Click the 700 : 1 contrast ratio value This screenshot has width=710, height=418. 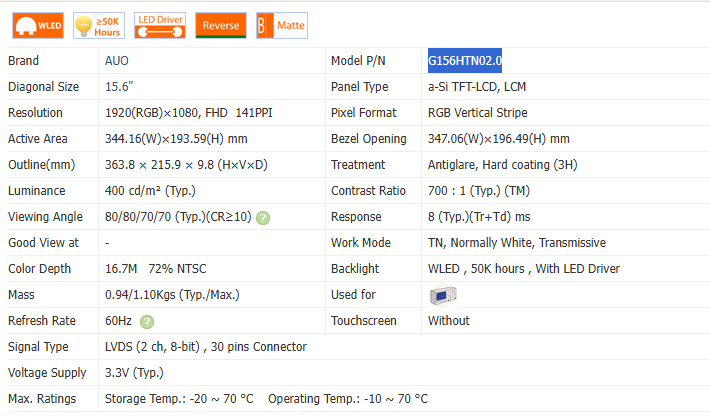tap(479, 191)
